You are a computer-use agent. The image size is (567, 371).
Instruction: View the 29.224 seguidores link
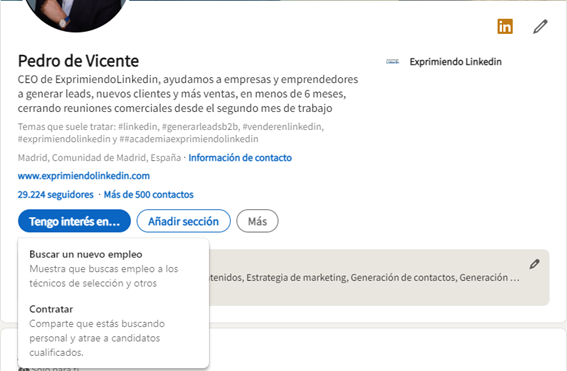click(x=56, y=195)
